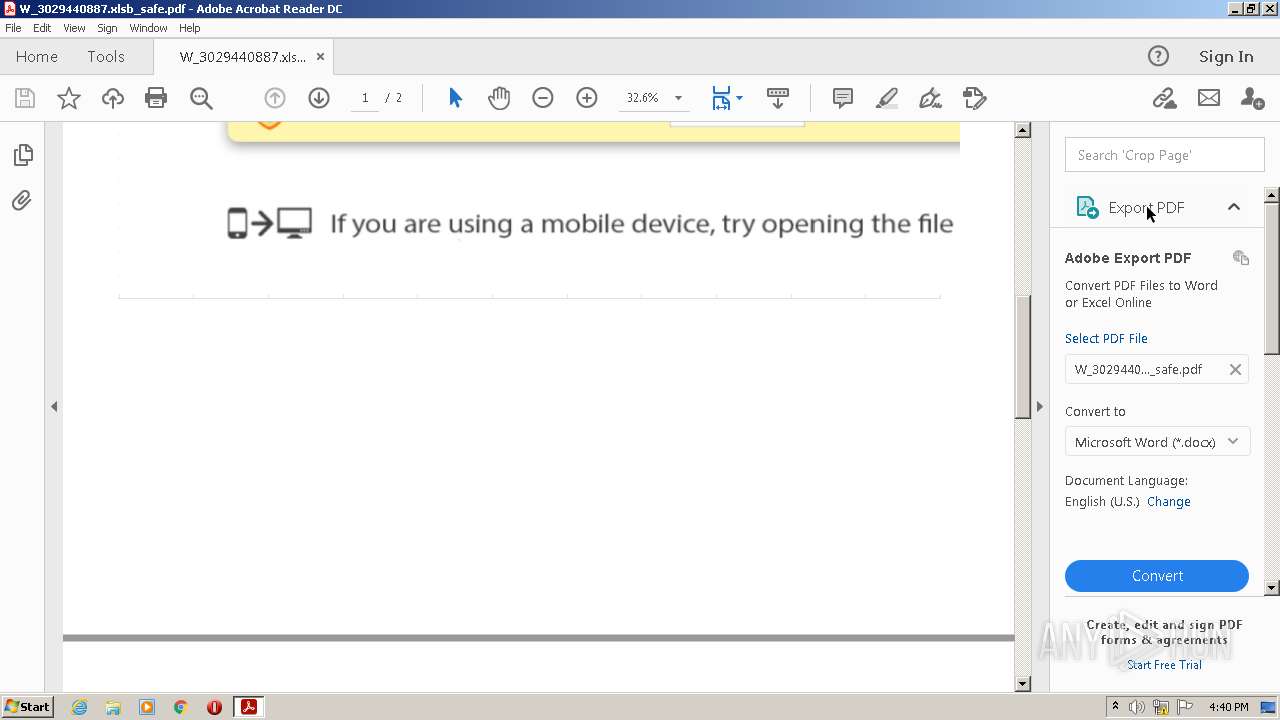Viewport: 1280px width, 720px height.
Task: Zoom out with the minus button
Action: point(543,98)
